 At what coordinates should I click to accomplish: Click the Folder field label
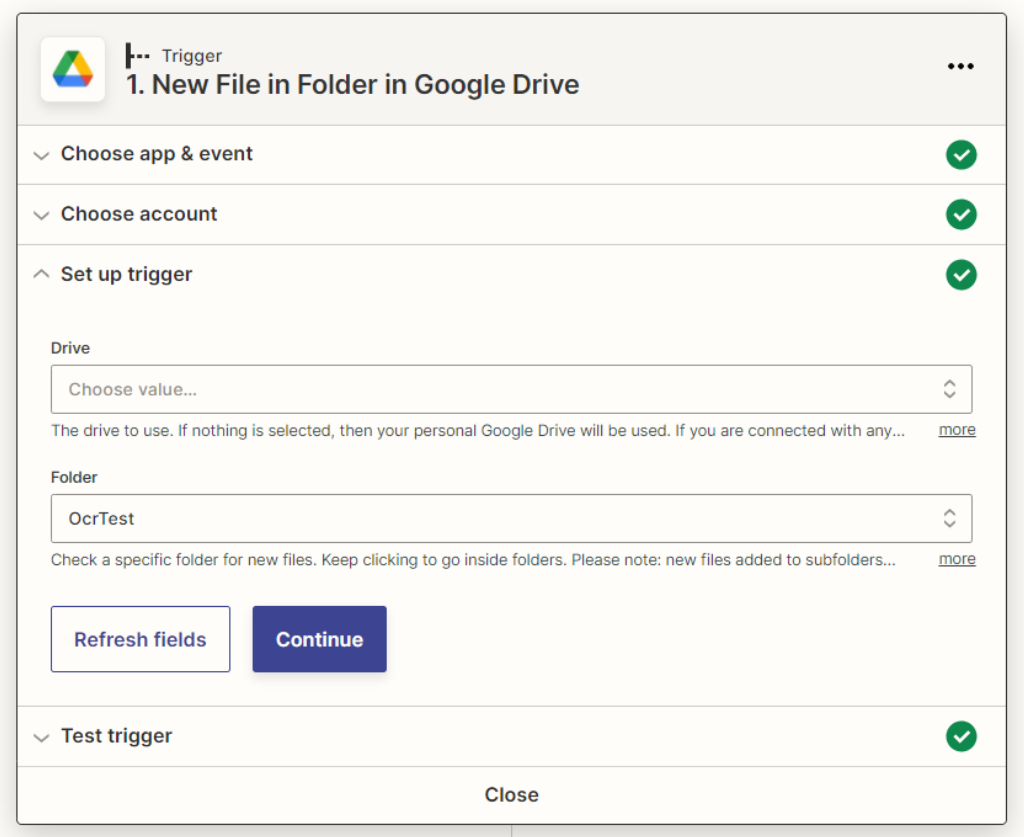(74, 477)
